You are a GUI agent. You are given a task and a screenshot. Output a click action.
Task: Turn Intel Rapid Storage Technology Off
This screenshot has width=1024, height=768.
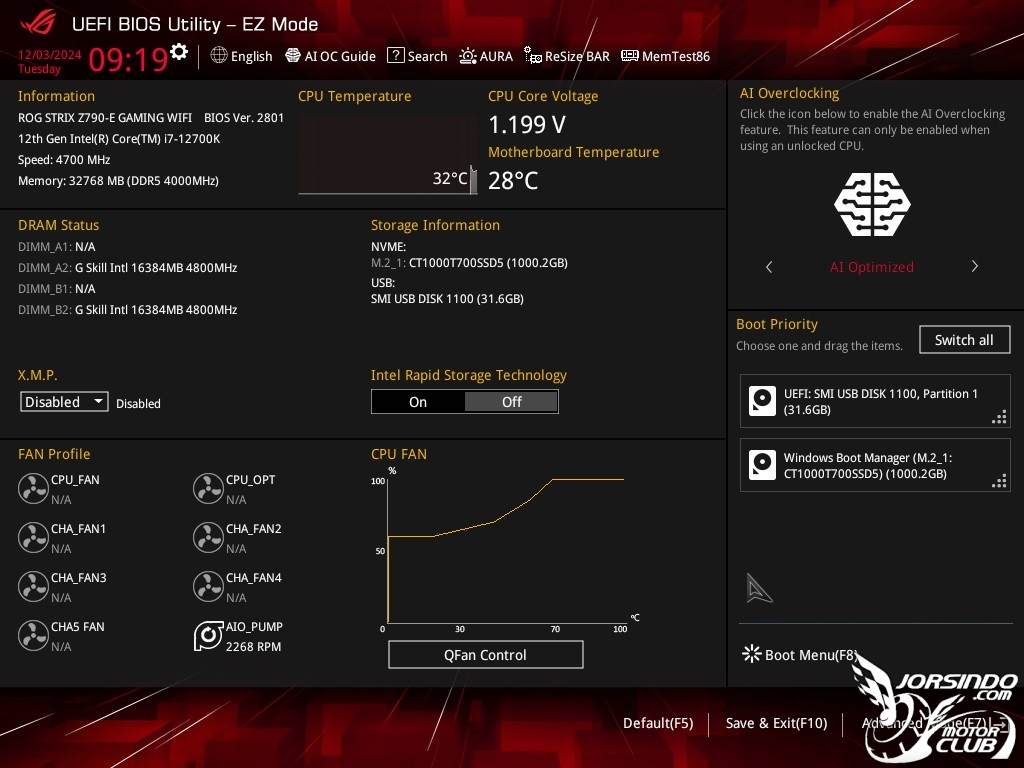511,402
